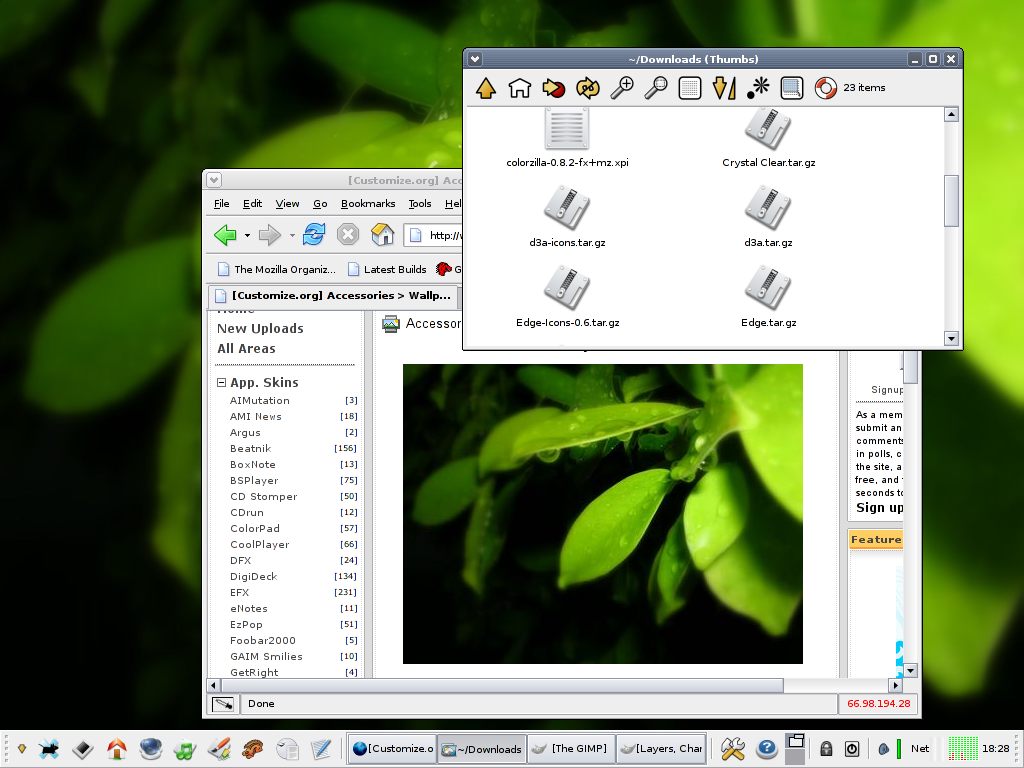Open Foobar2000 skins category
The image size is (1024, 768).
click(263, 641)
